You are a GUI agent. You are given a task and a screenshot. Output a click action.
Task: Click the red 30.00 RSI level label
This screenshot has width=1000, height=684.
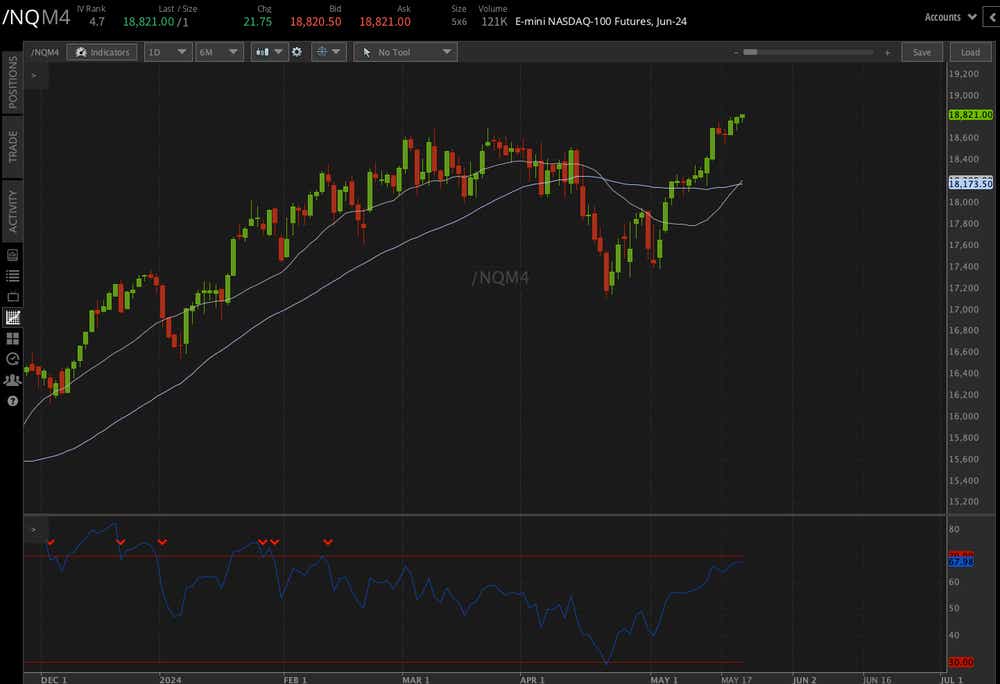tap(960, 662)
